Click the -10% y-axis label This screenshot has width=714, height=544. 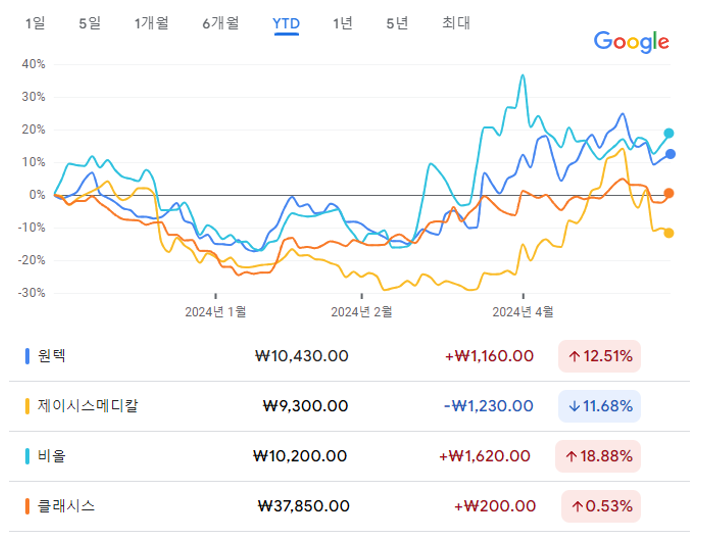tap(31, 228)
